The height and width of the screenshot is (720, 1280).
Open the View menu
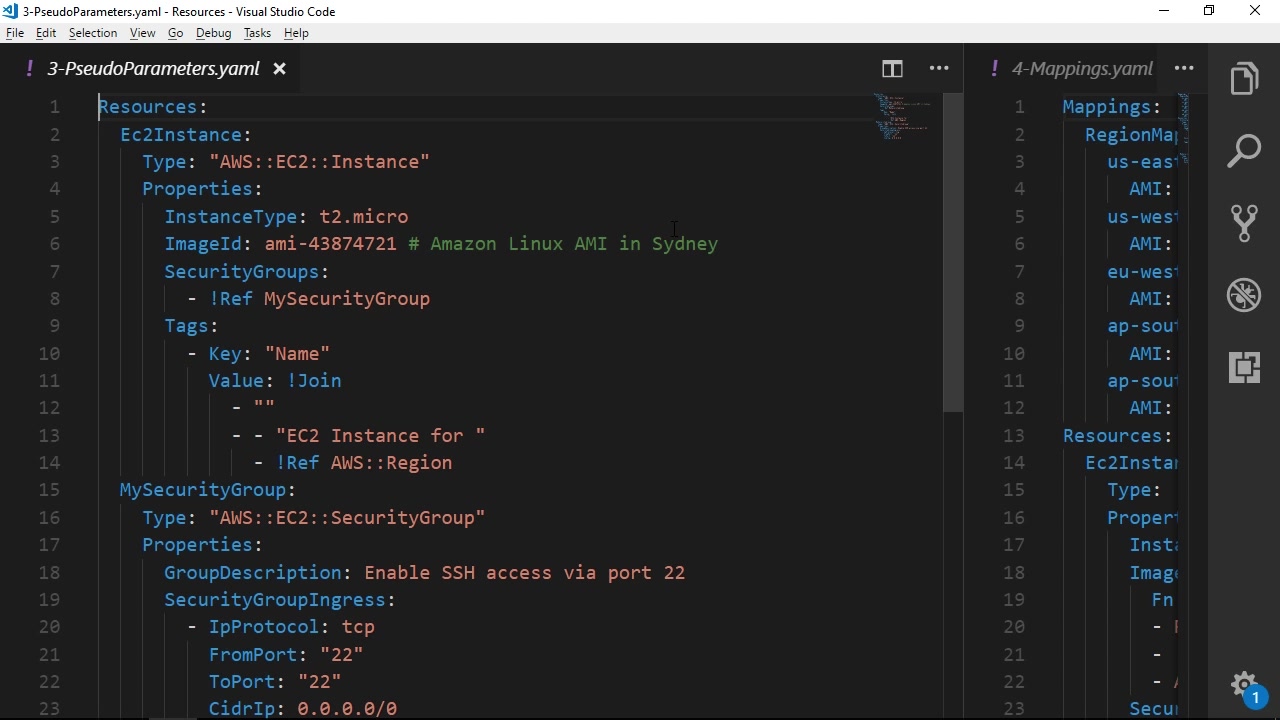pos(143,33)
